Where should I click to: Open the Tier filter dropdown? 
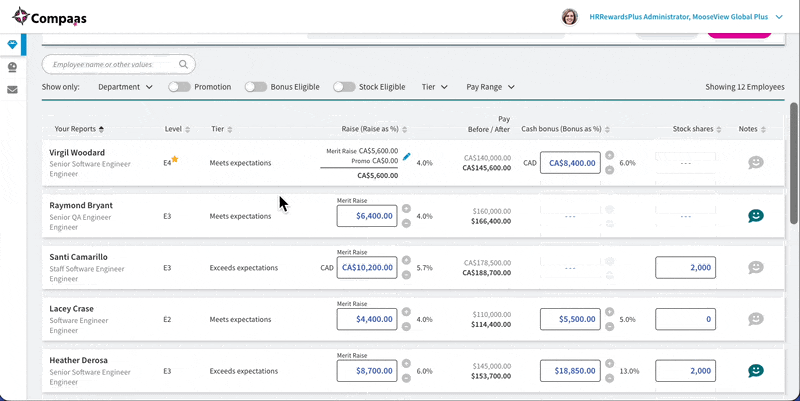click(434, 87)
